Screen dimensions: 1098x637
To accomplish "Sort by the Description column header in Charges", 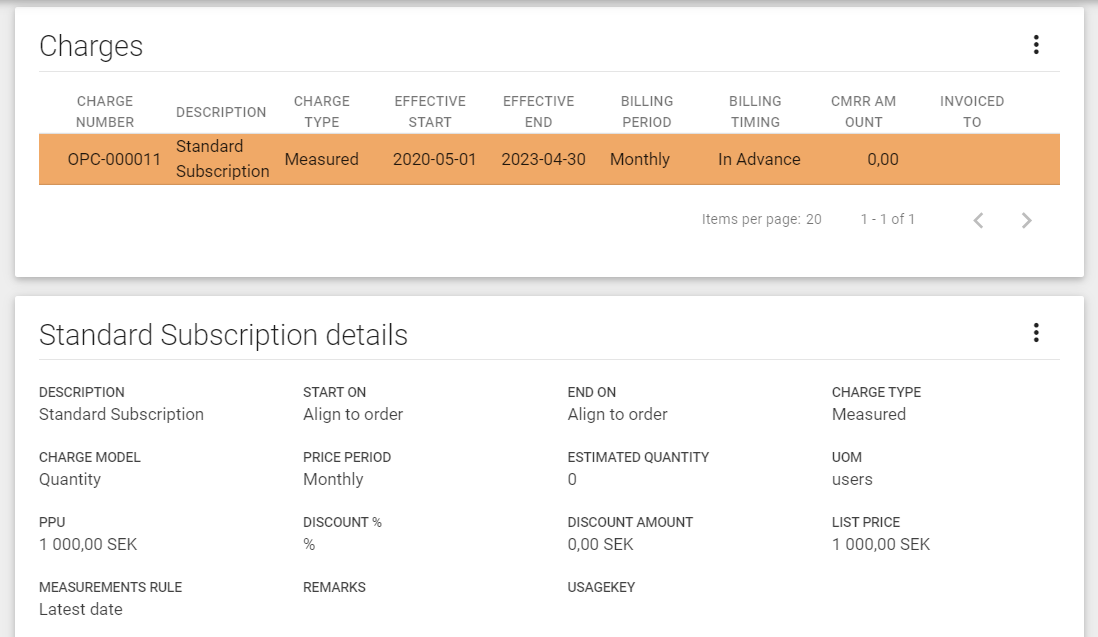I will click(x=221, y=112).
